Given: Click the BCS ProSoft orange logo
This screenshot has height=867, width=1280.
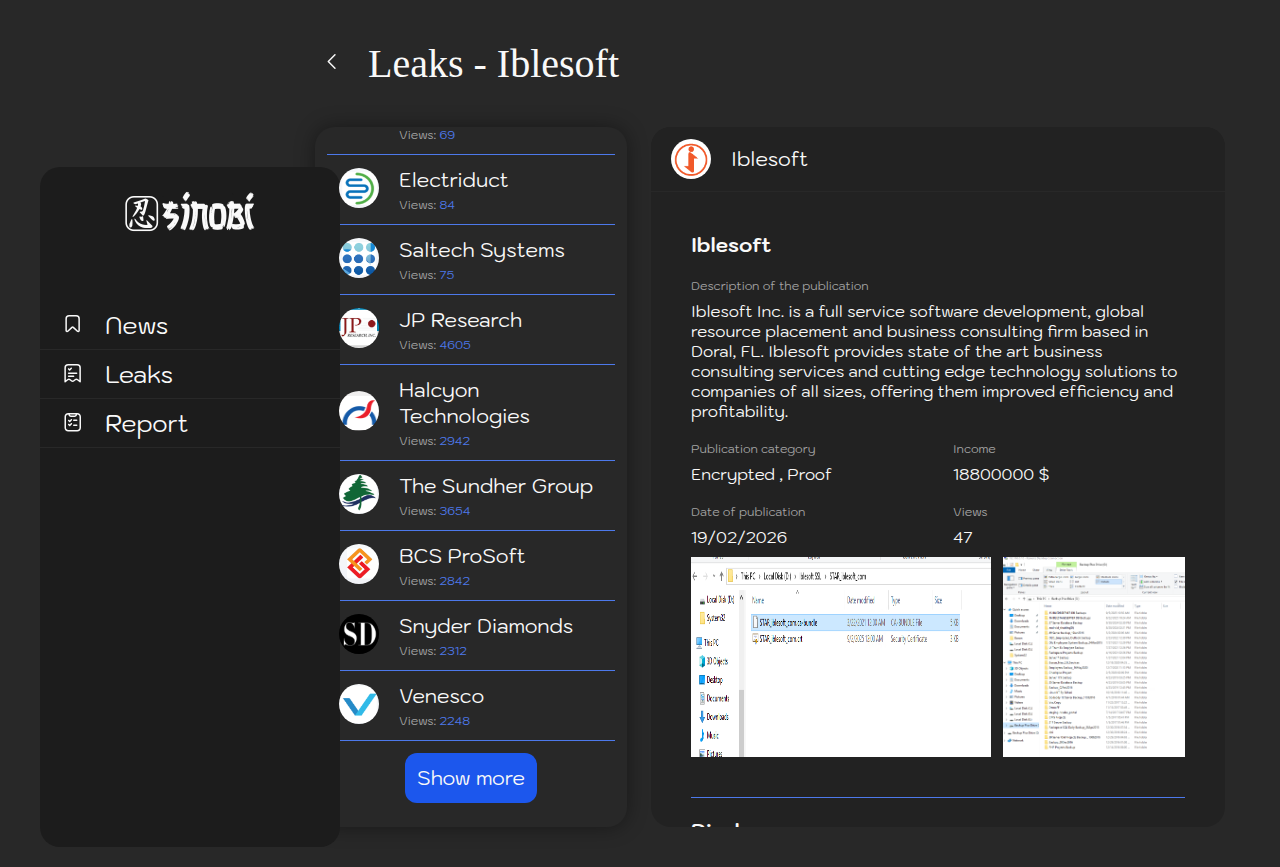Looking at the screenshot, I should tap(359, 564).
